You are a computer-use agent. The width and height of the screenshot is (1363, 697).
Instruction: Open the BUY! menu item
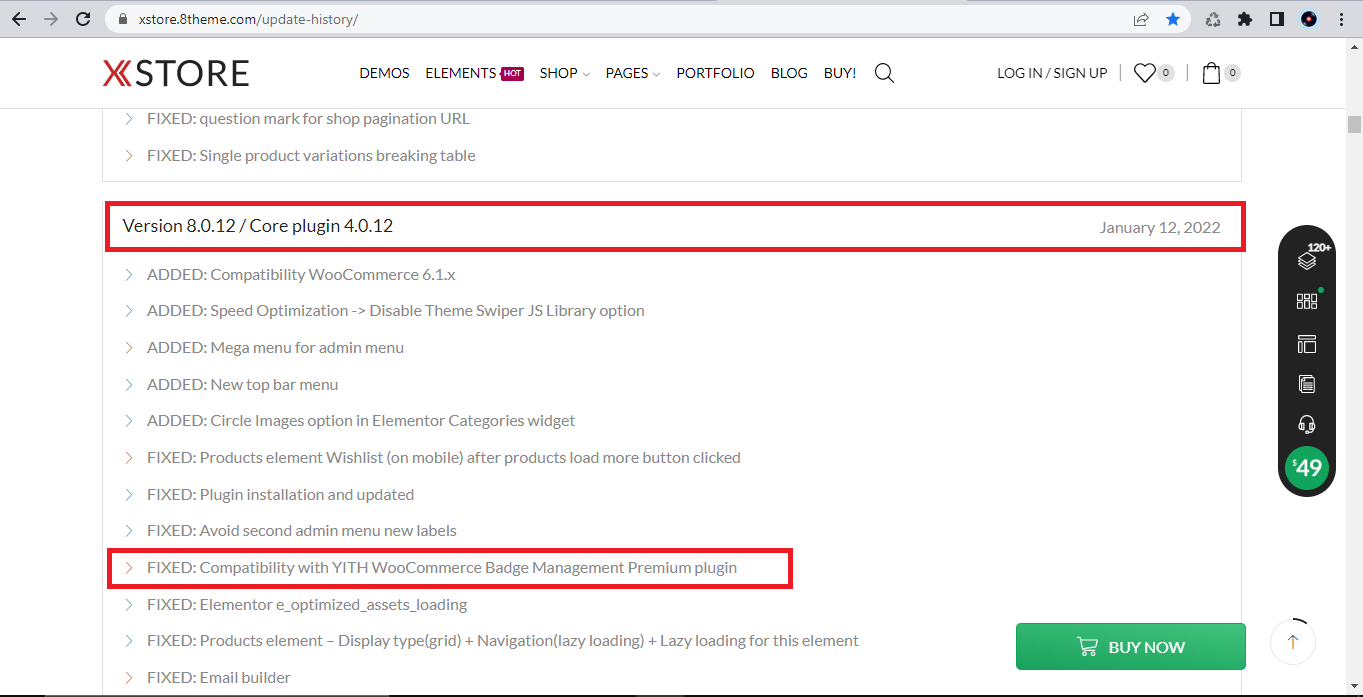840,73
